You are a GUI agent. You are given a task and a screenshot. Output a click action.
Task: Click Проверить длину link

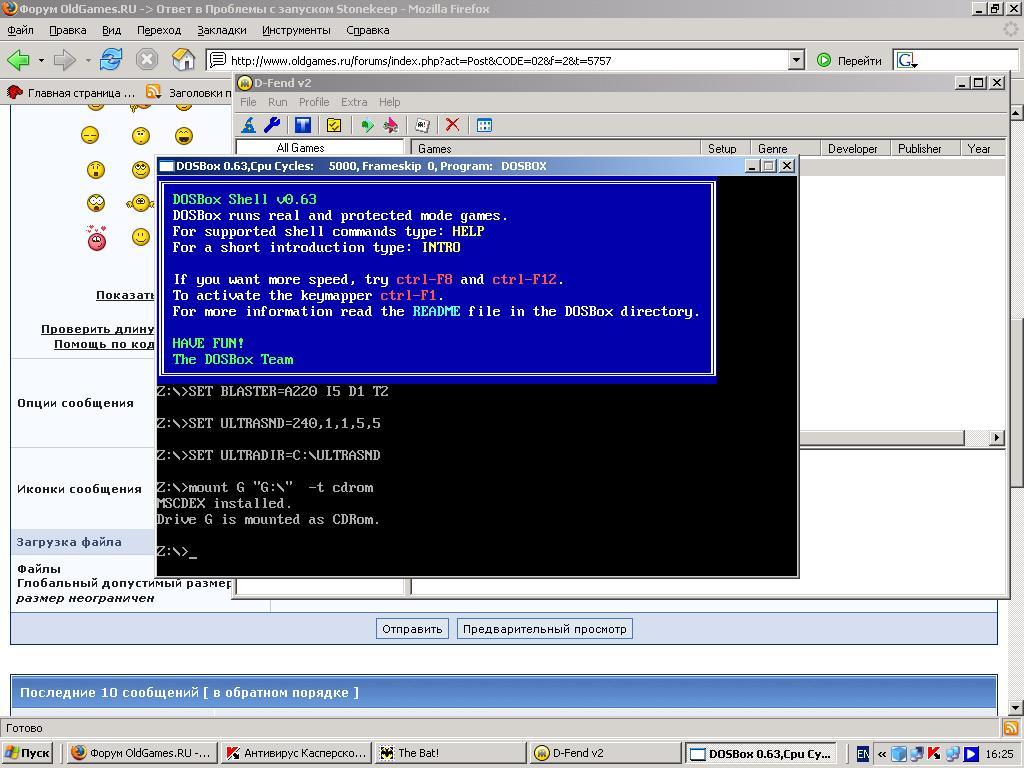pyautogui.click(x=98, y=328)
